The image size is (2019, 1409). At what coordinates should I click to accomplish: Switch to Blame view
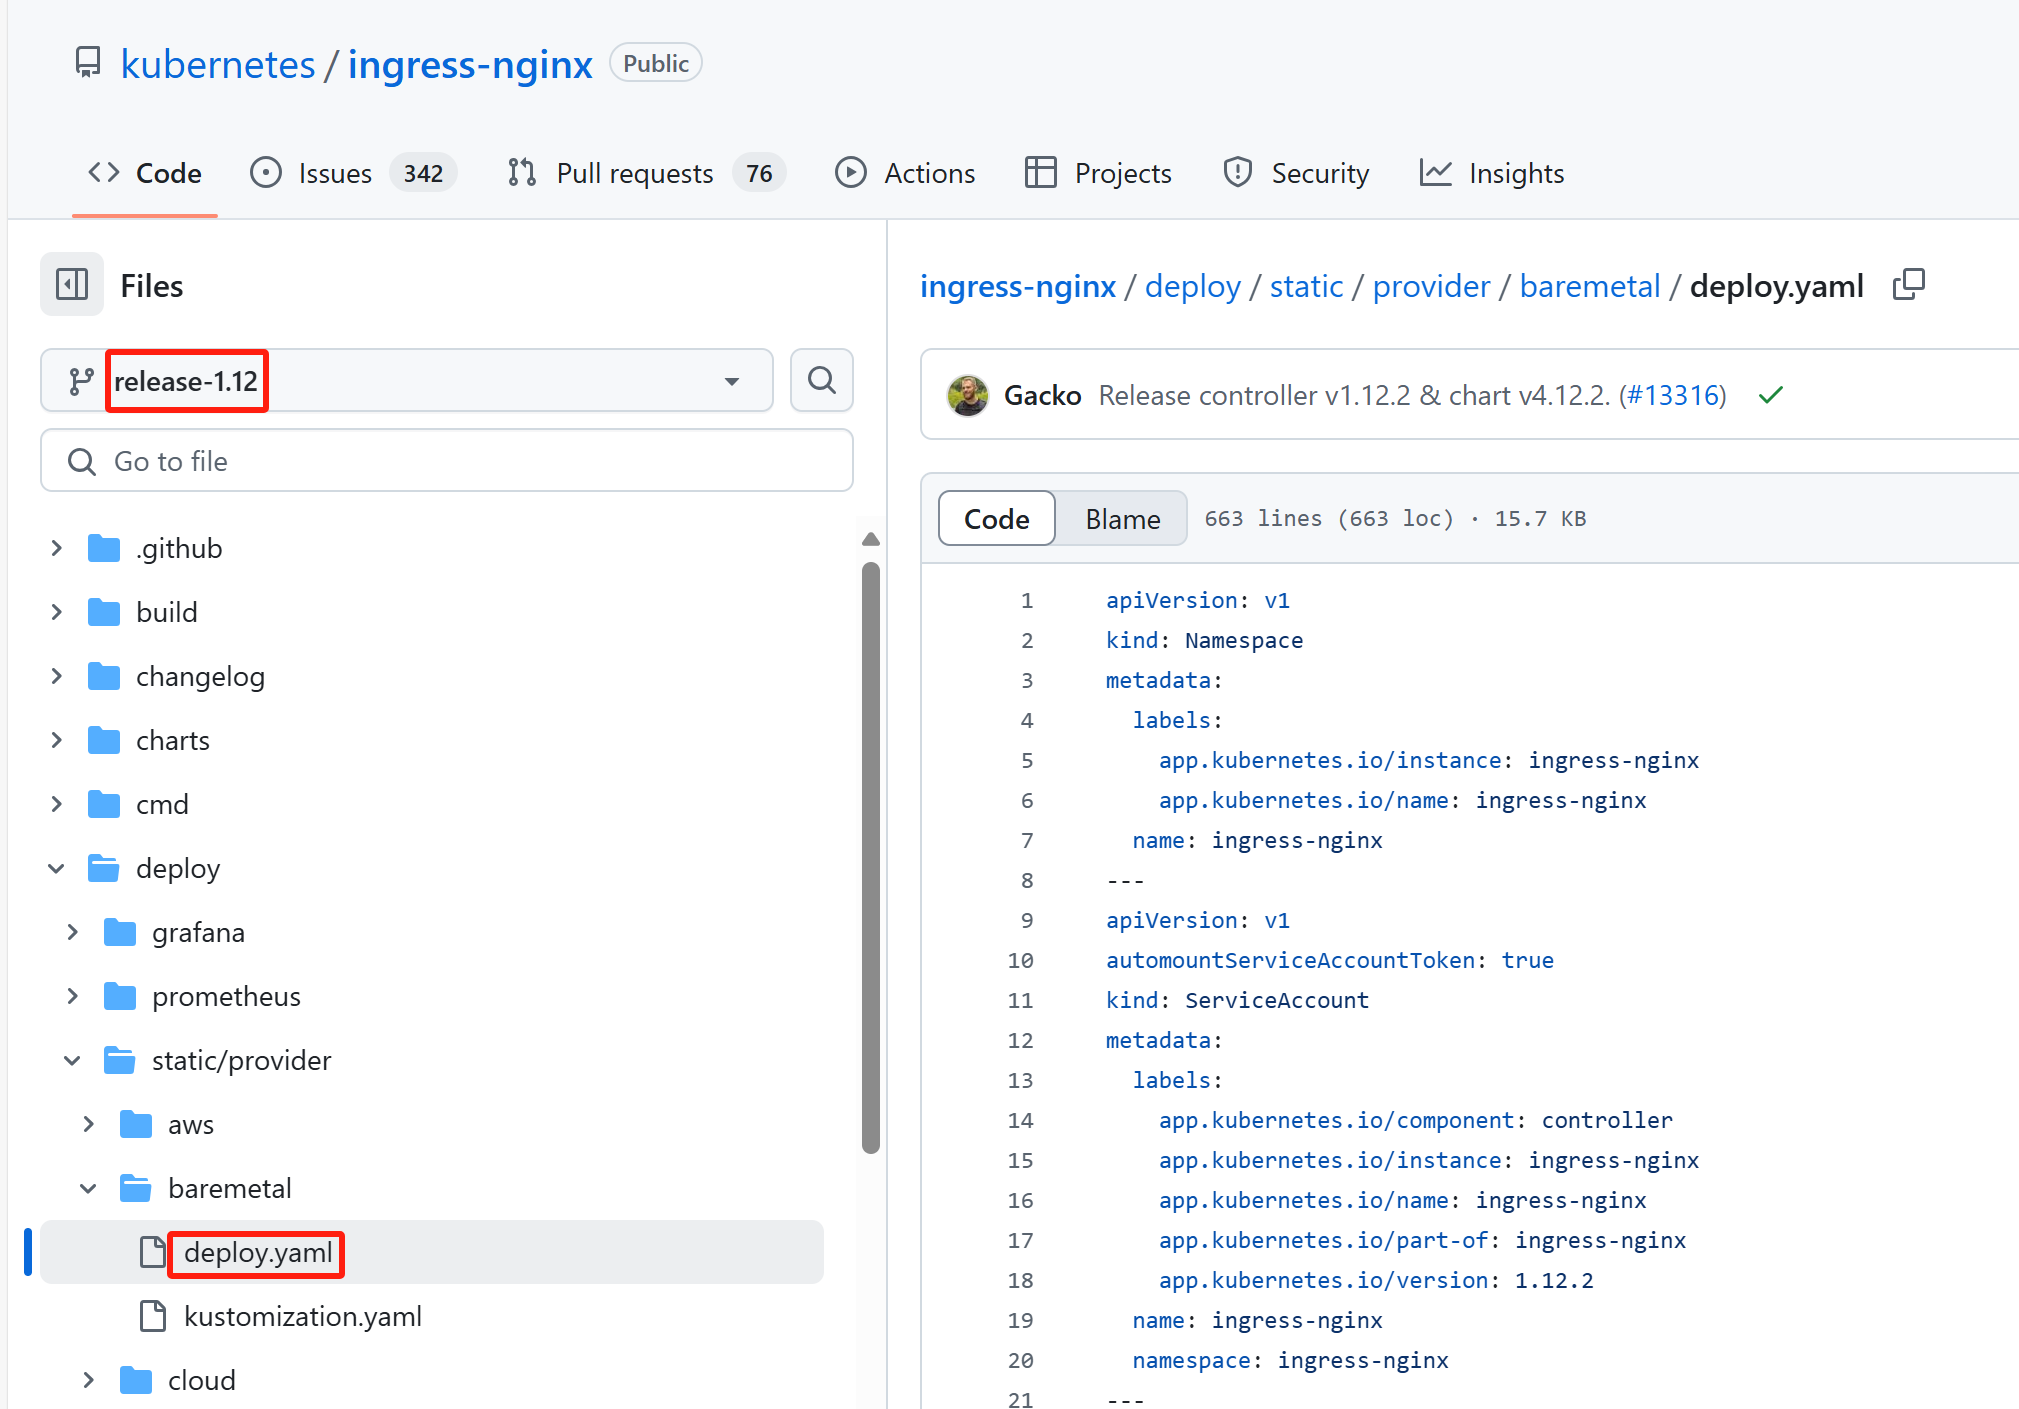coord(1122,518)
